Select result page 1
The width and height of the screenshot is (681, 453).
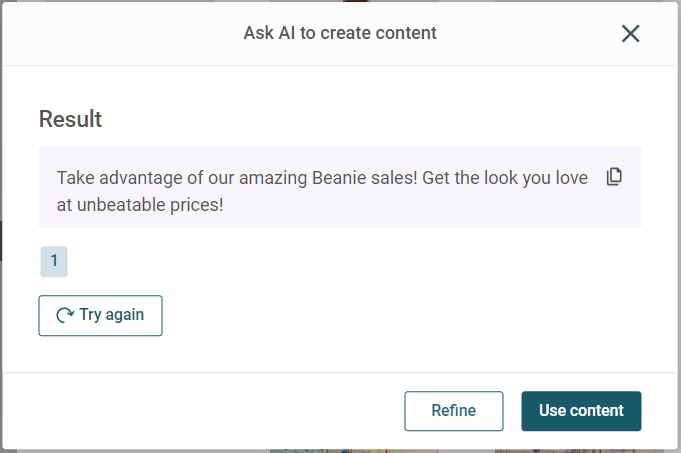[x=54, y=261]
